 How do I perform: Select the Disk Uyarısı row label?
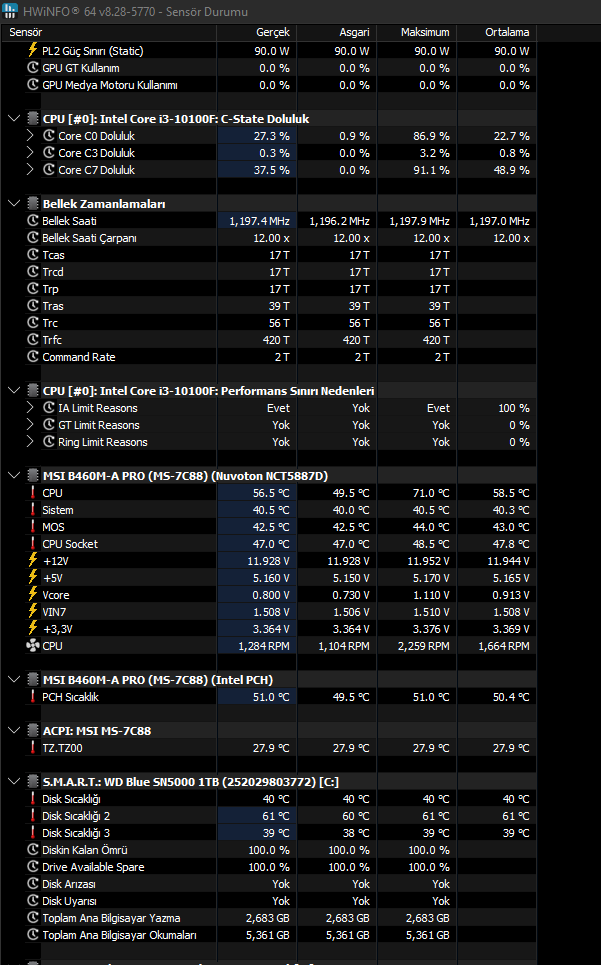tap(70, 900)
